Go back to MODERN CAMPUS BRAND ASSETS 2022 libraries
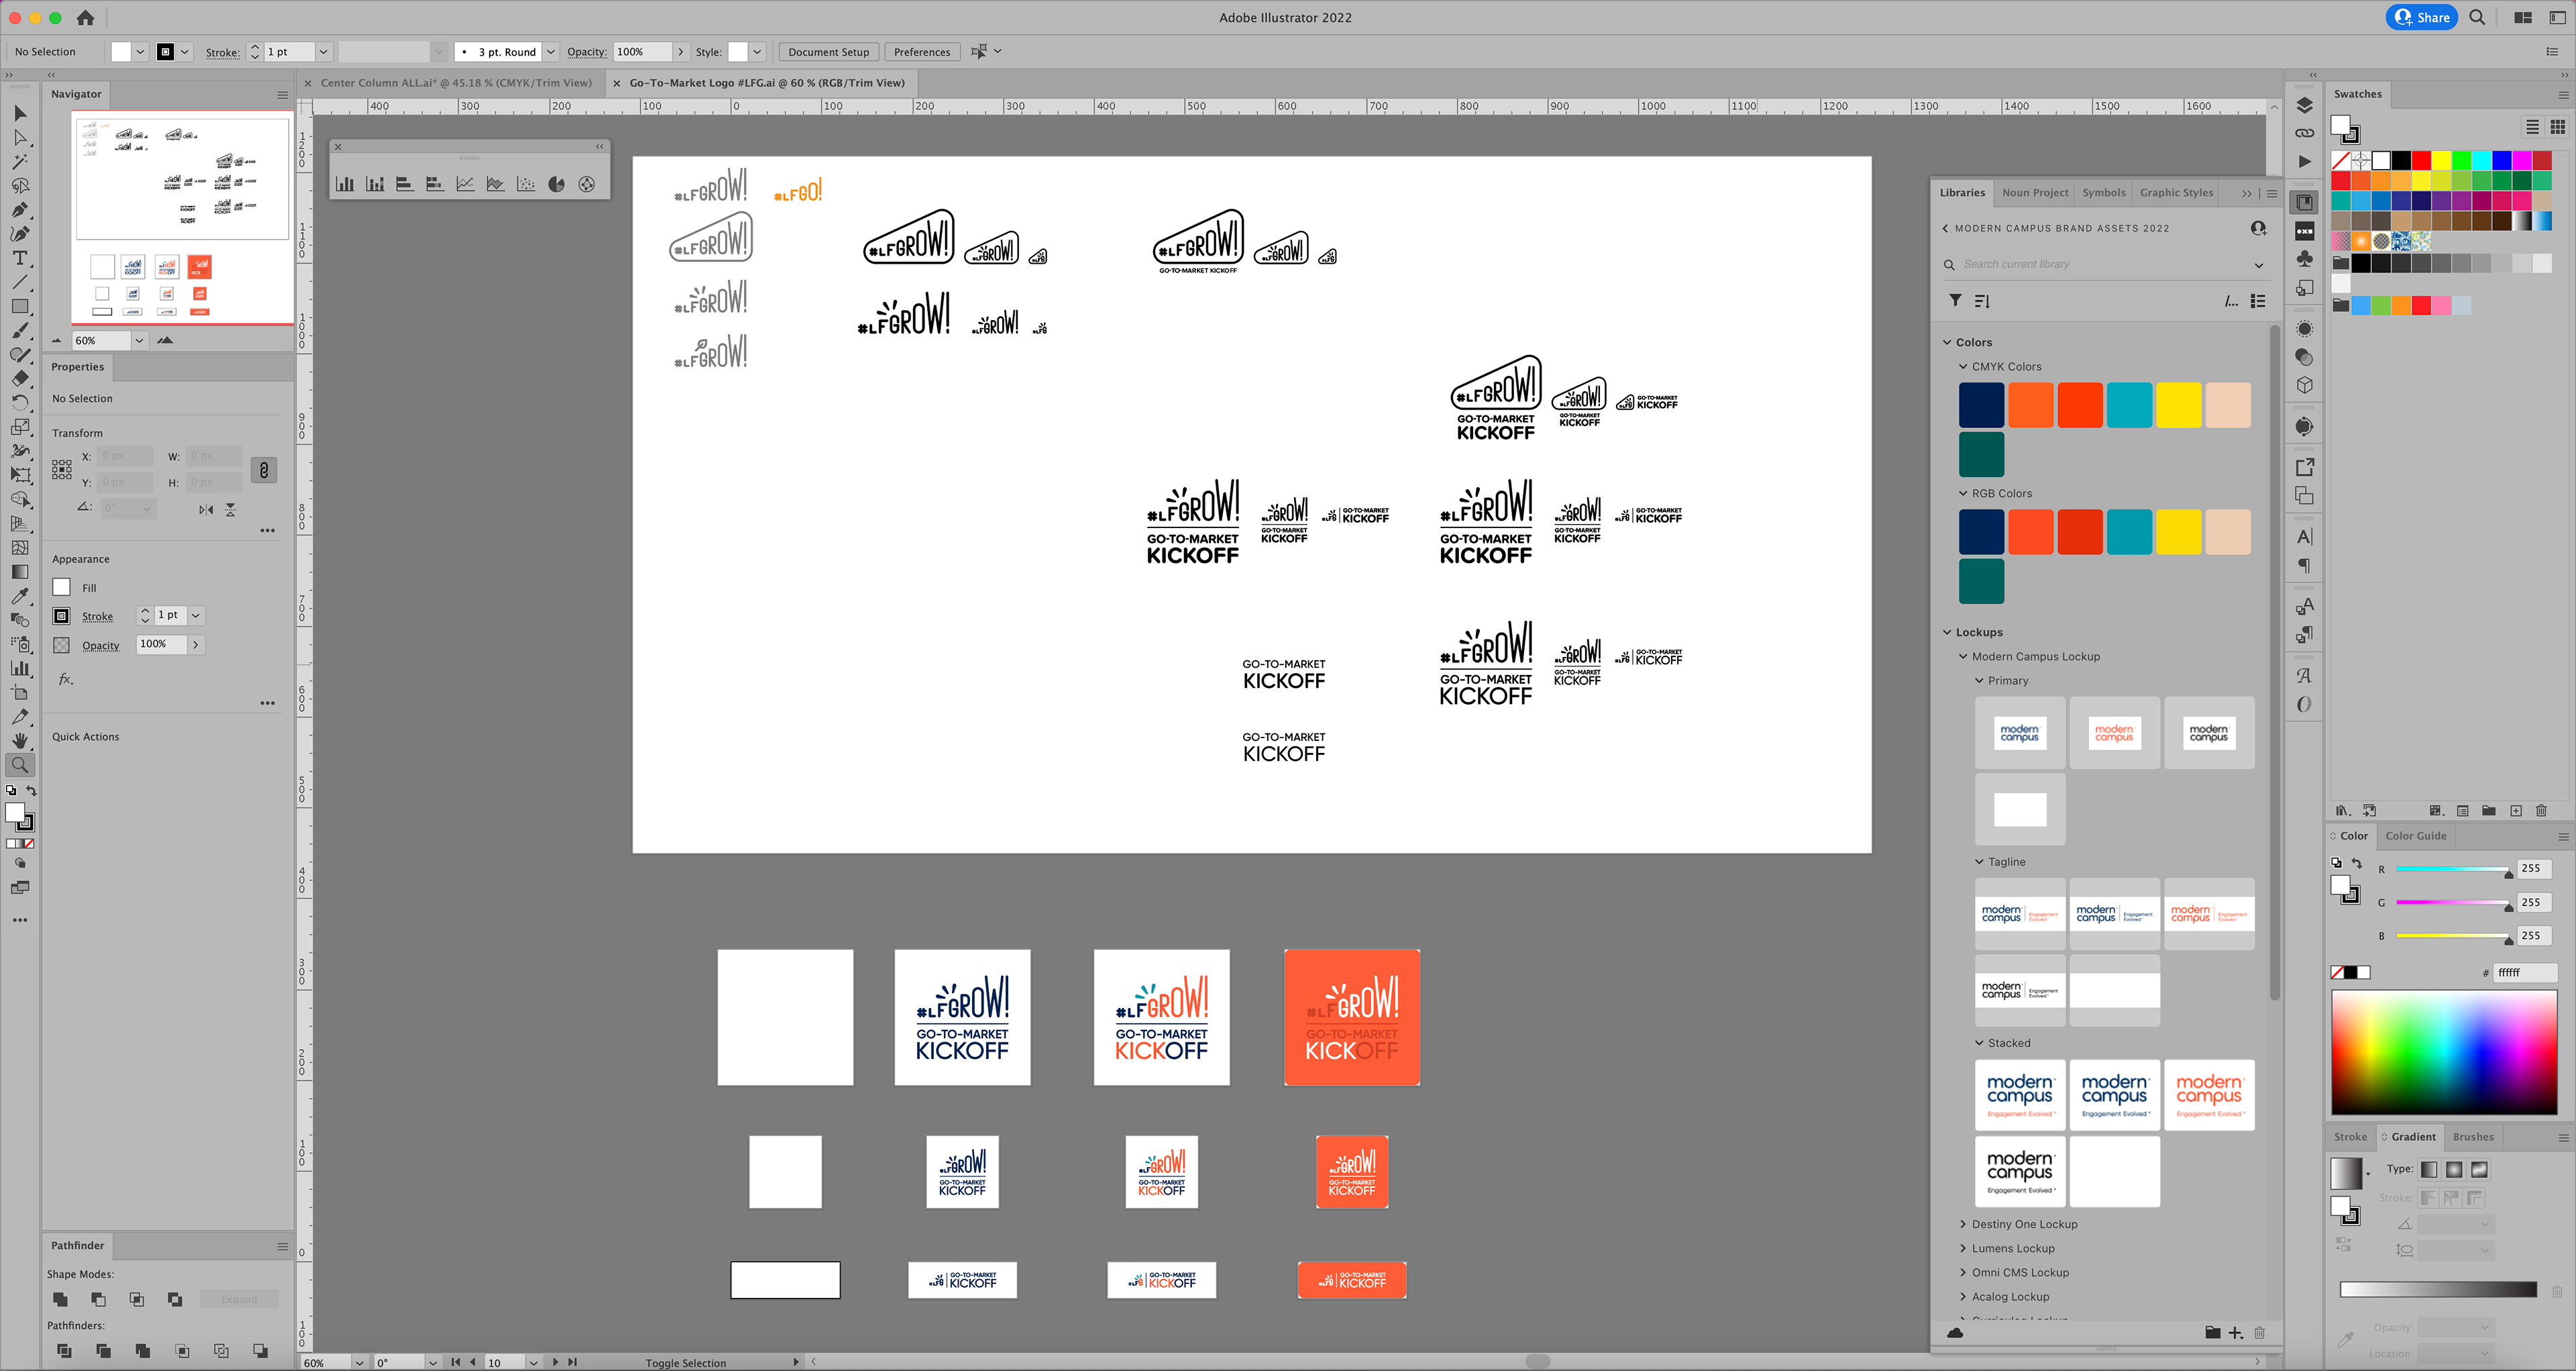The height and width of the screenshot is (1371, 2576). point(1945,228)
